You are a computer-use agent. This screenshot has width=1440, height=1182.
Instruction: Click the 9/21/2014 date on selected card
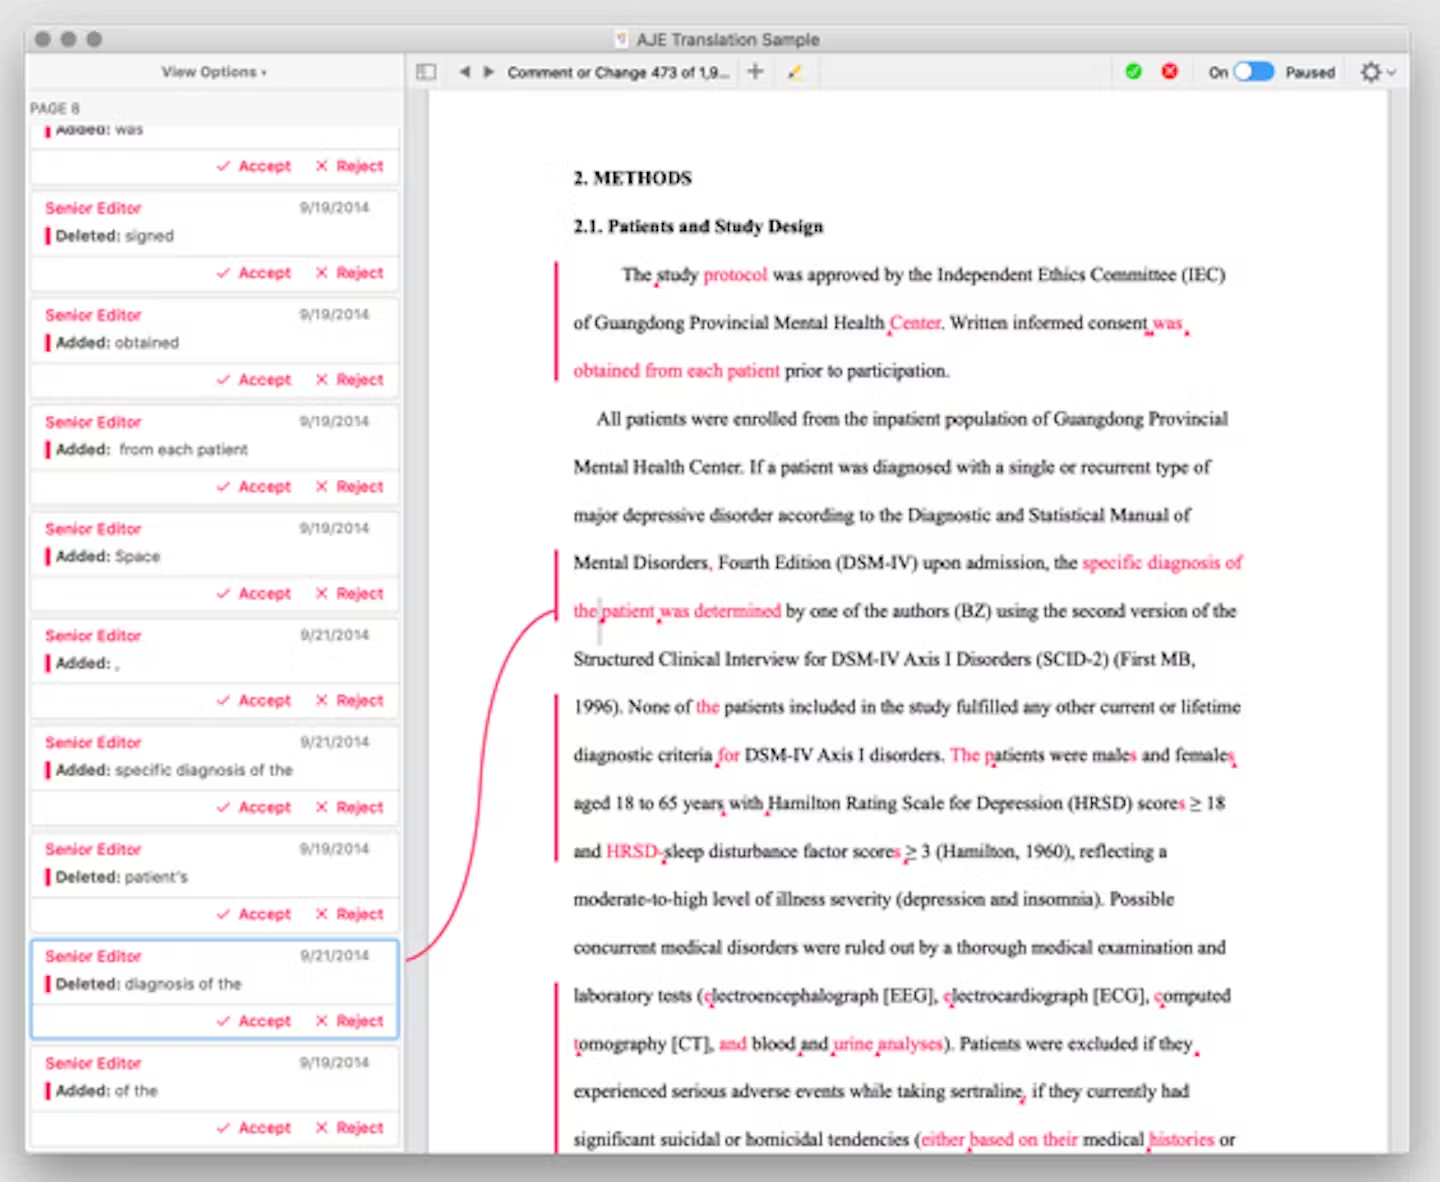[x=334, y=956]
